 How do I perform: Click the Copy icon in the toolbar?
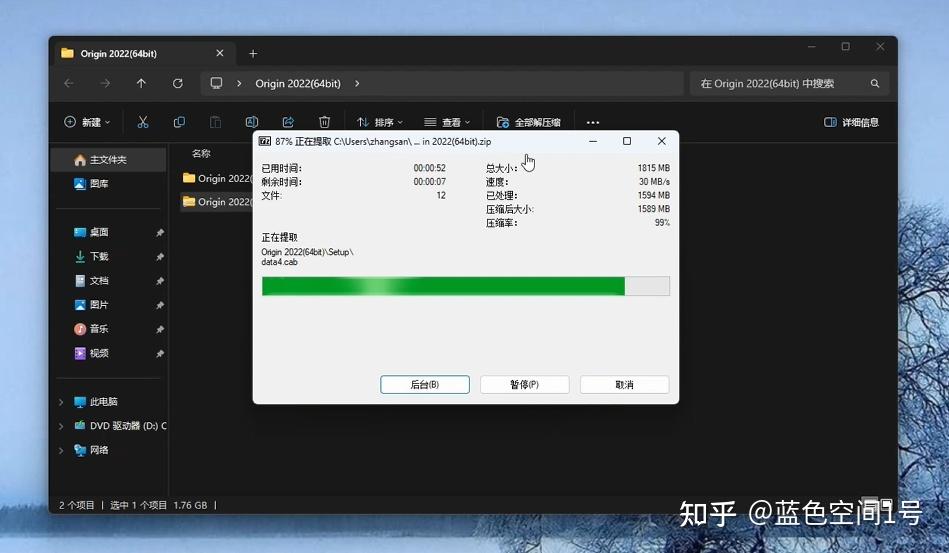[x=179, y=122]
